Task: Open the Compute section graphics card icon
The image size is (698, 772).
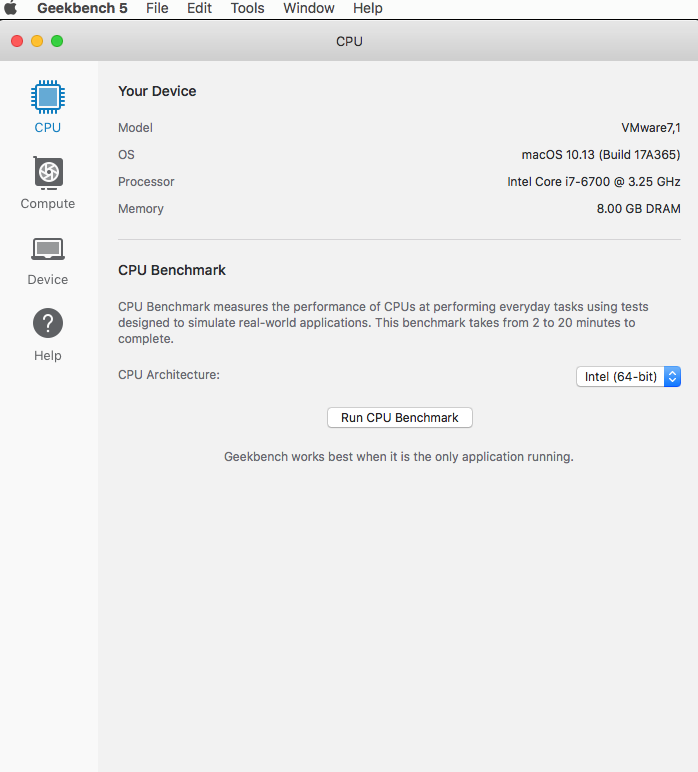Action: pos(48,173)
